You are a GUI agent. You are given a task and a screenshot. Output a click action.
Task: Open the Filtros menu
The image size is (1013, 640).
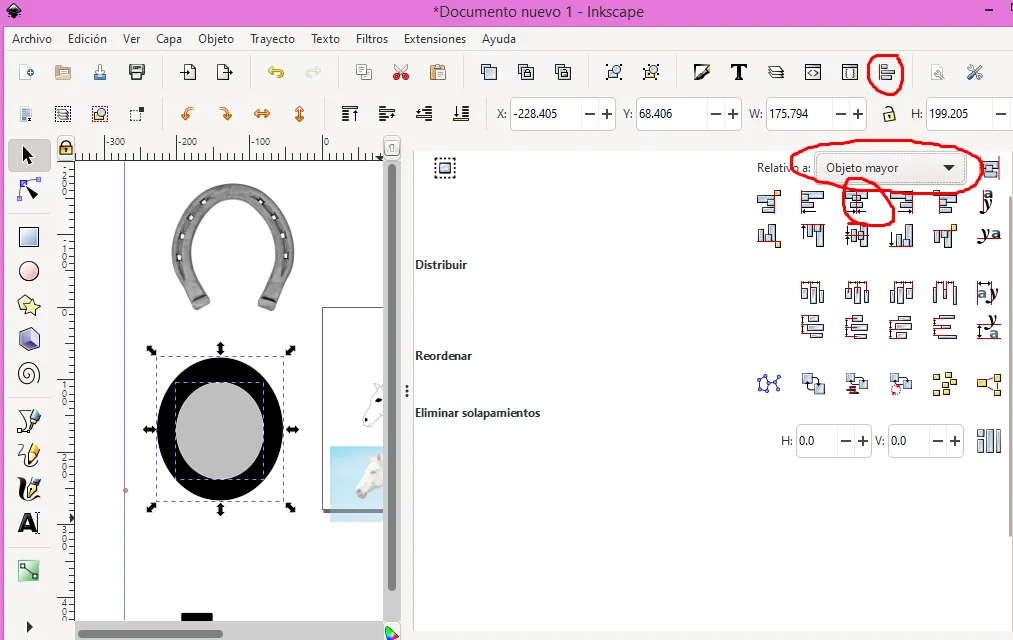point(372,39)
